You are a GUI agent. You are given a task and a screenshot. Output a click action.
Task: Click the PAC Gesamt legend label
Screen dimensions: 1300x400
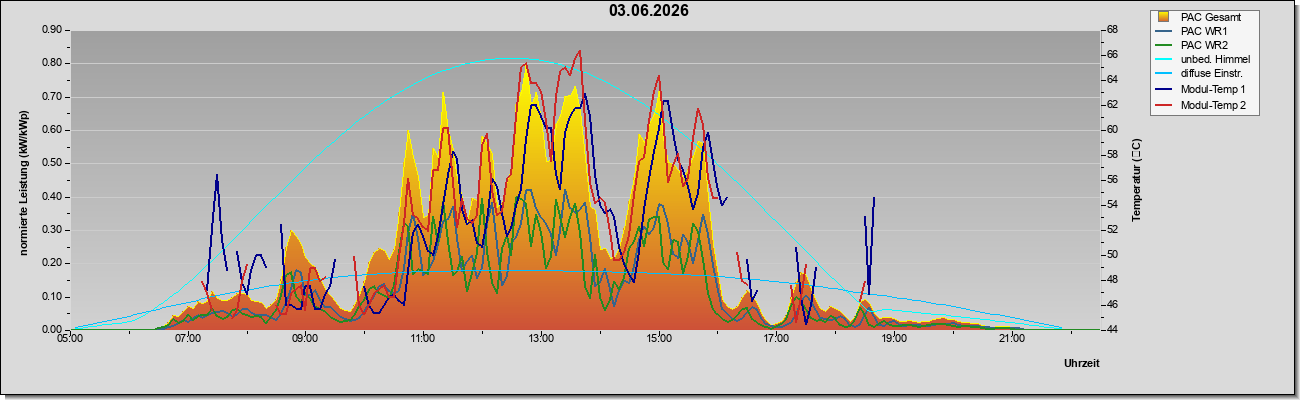(1210, 17)
